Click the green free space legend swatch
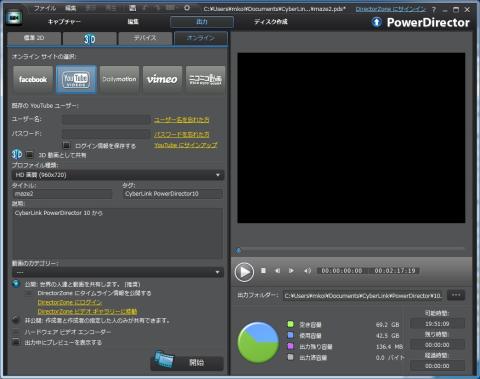Screen dimensions: 480x379 click(290, 324)
